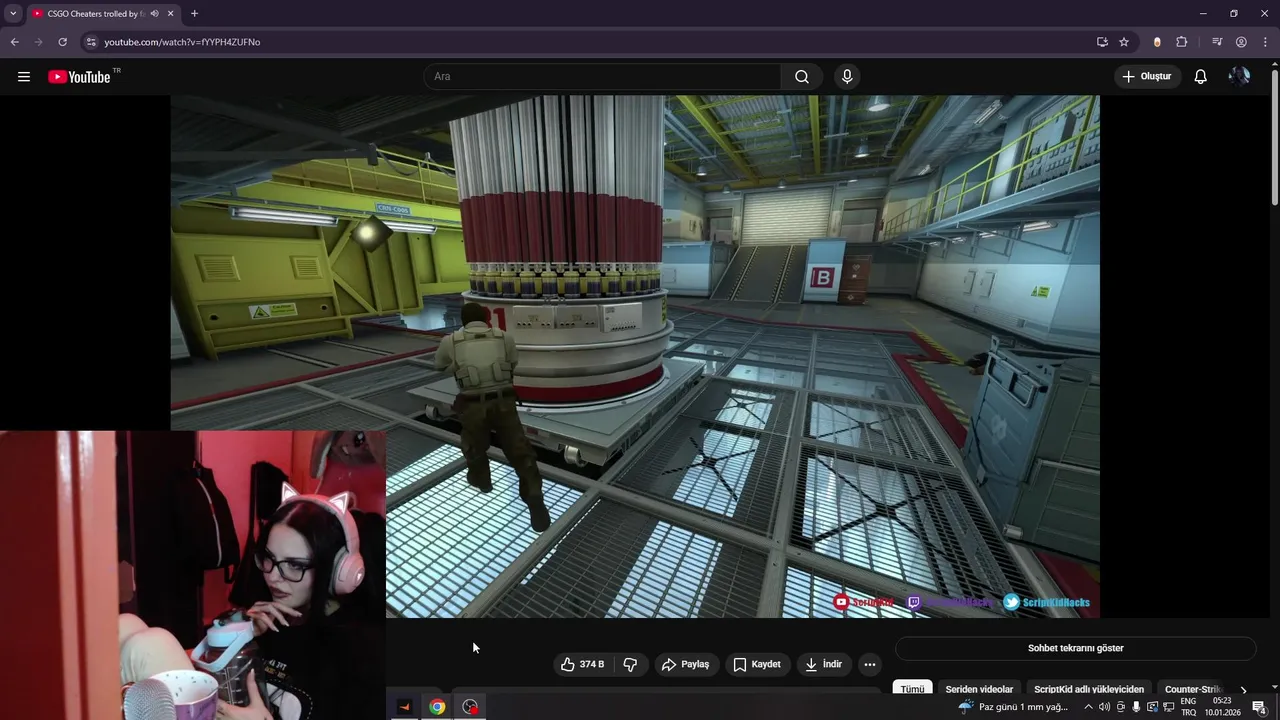This screenshot has height=720, width=1280.
Task: Reload the page
Action: [62, 42]
